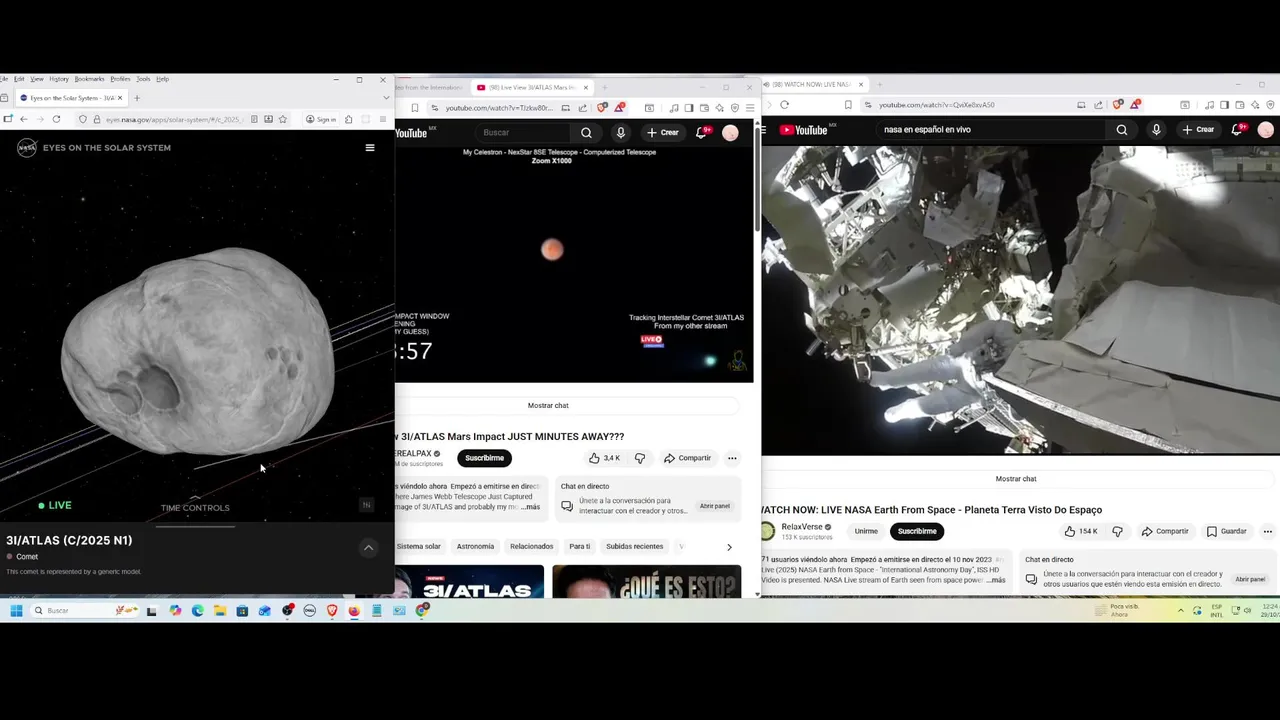Show more chips with the right arrow

(x=729, y=547)
